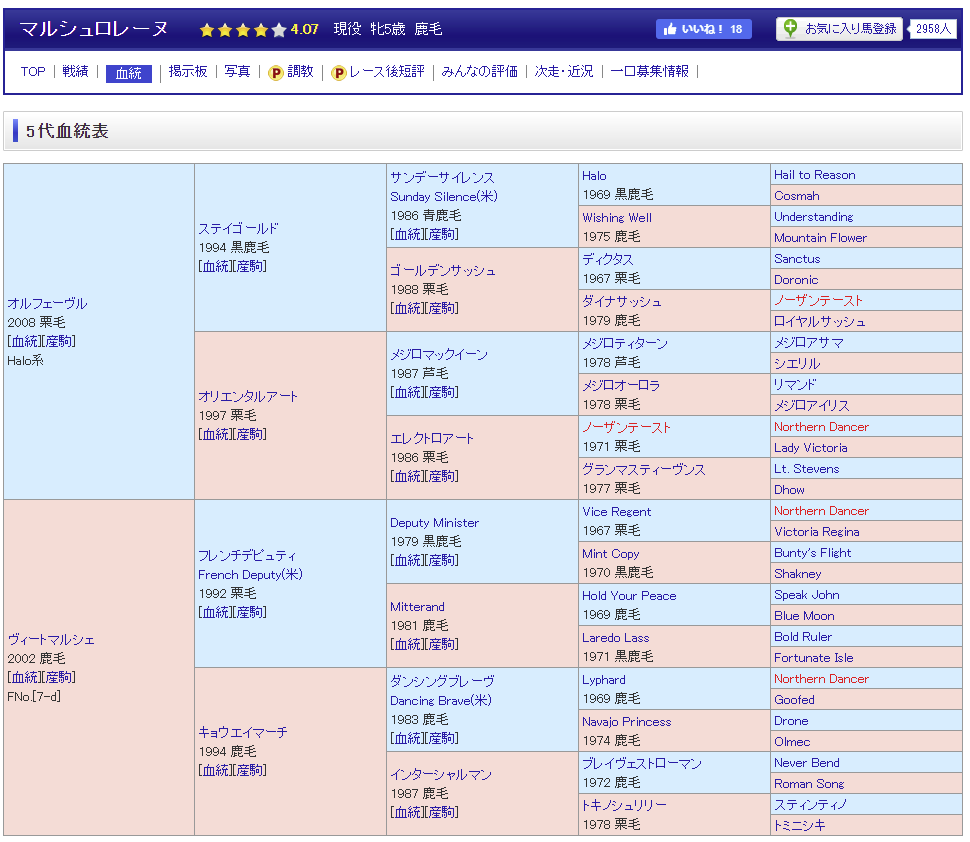Open the Mint Copy link
The width and height of the screenshot is (970, 842).
tap(611, 554)
